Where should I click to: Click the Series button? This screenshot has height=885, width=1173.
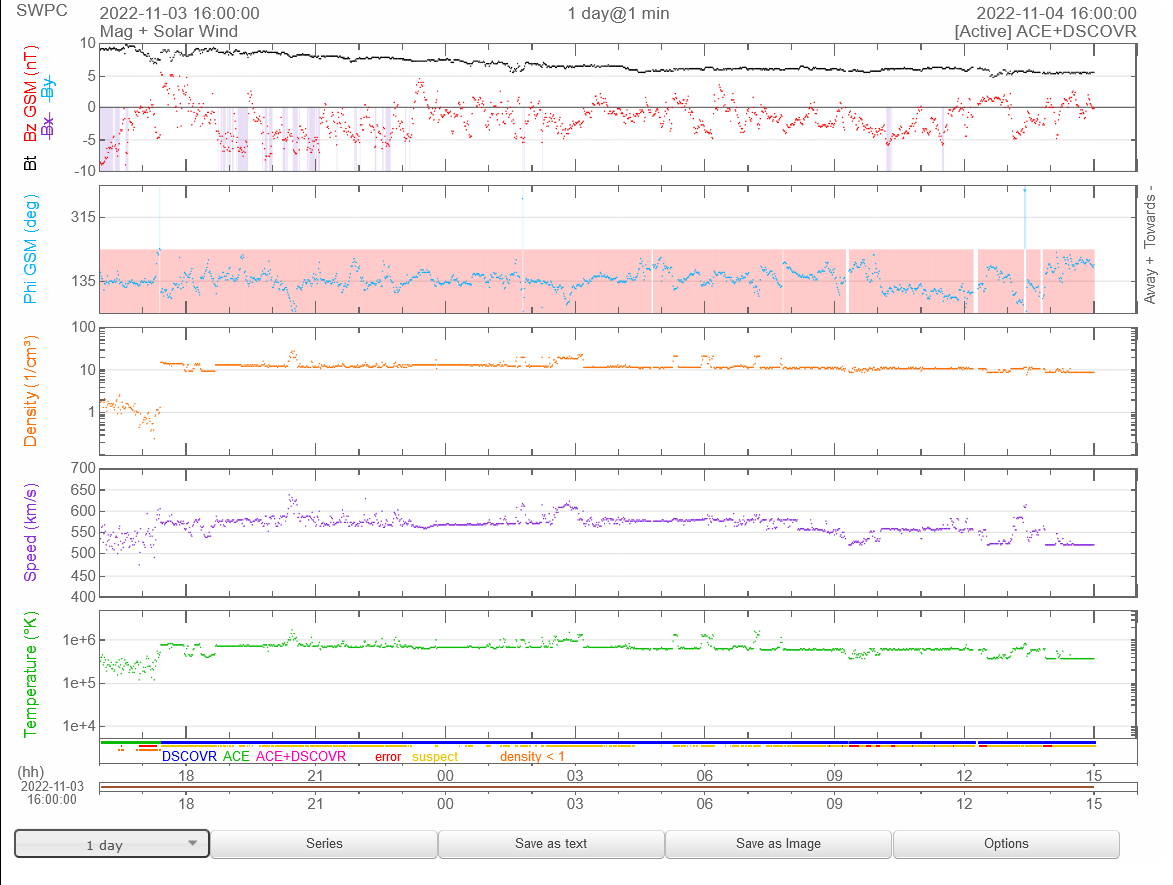coord(323,843)
